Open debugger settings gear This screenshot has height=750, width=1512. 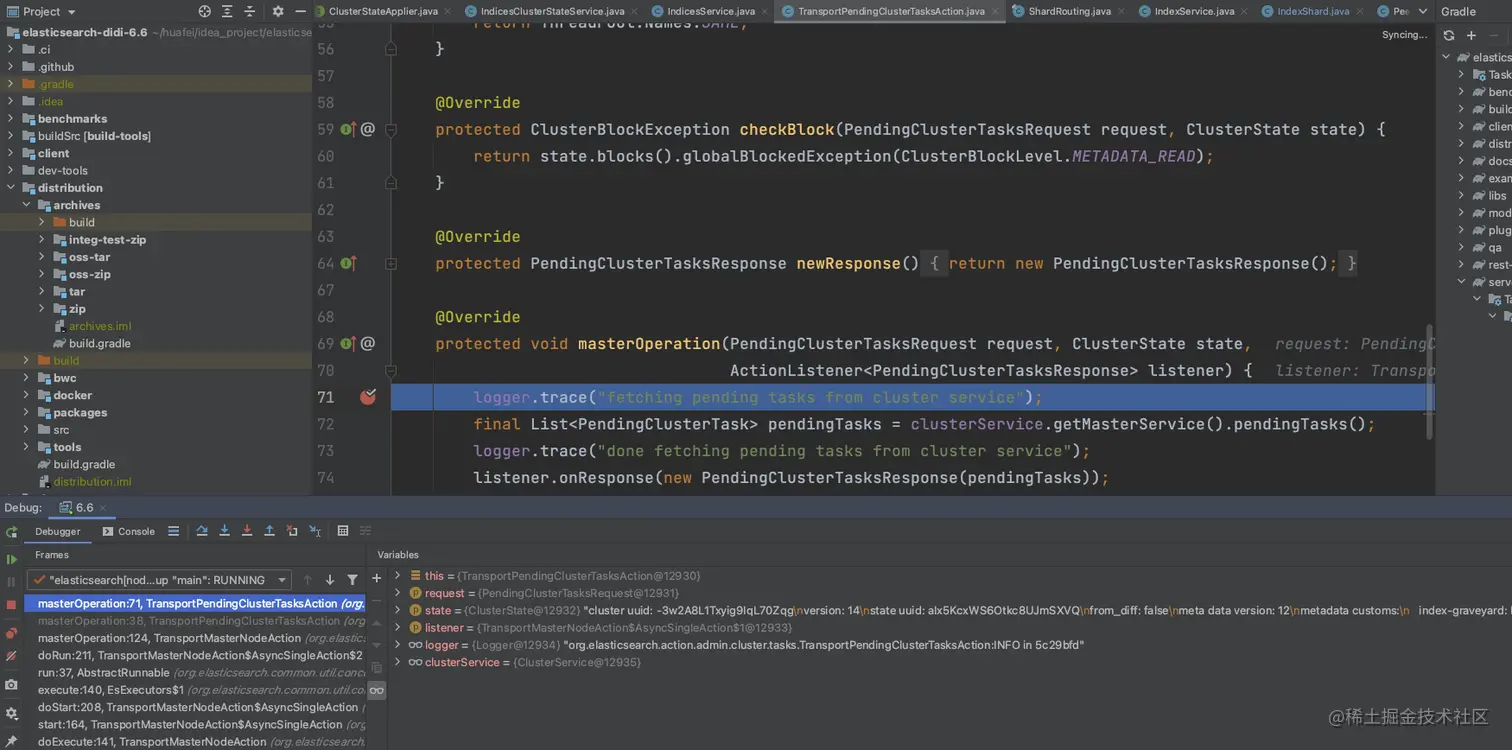(x=11, y=713)
